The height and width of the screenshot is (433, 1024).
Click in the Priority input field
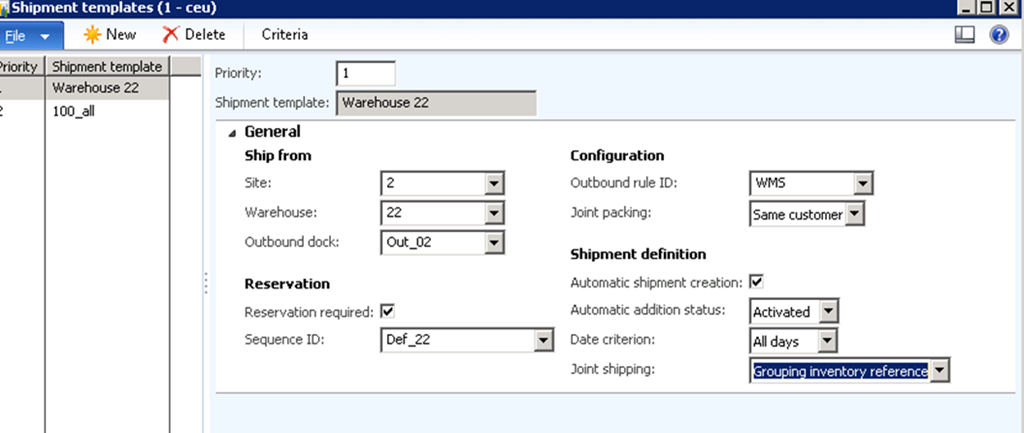[x=366, y=74]
